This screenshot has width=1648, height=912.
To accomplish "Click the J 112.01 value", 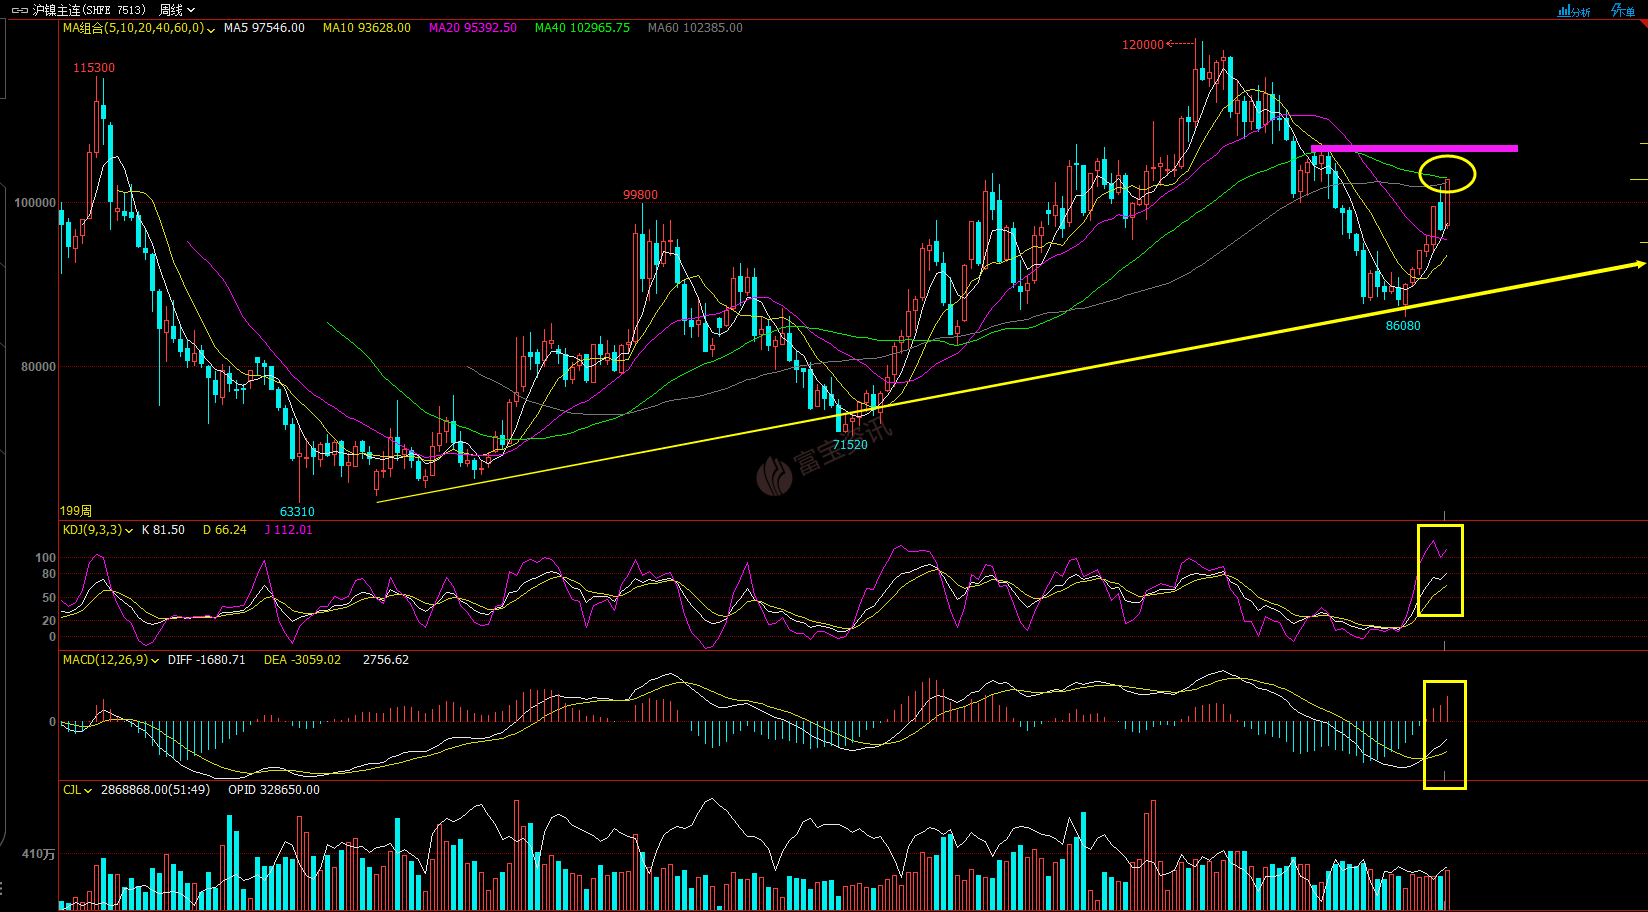I will click(x=289, y=530).
